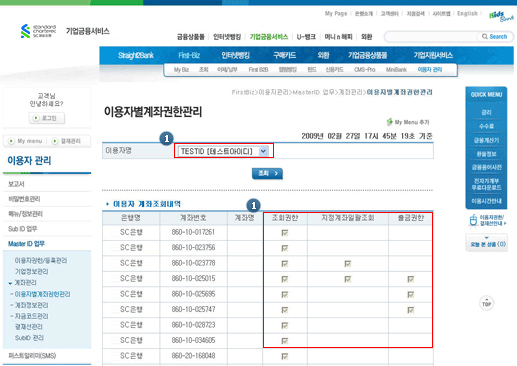Open the First-Biz tab
This screenshot has width=517, height=366.
(x=189, y=55)
